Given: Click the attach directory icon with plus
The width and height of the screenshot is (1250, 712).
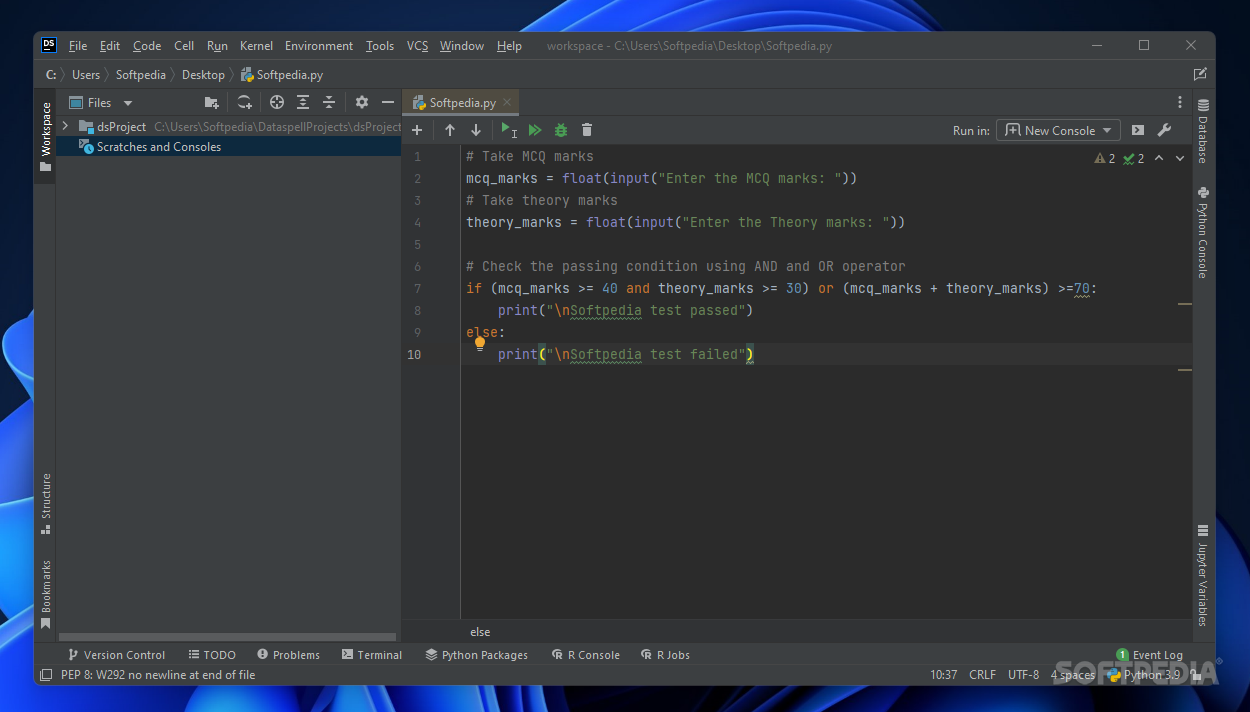Looking at the screenshot, I should [x=244, y=102].
